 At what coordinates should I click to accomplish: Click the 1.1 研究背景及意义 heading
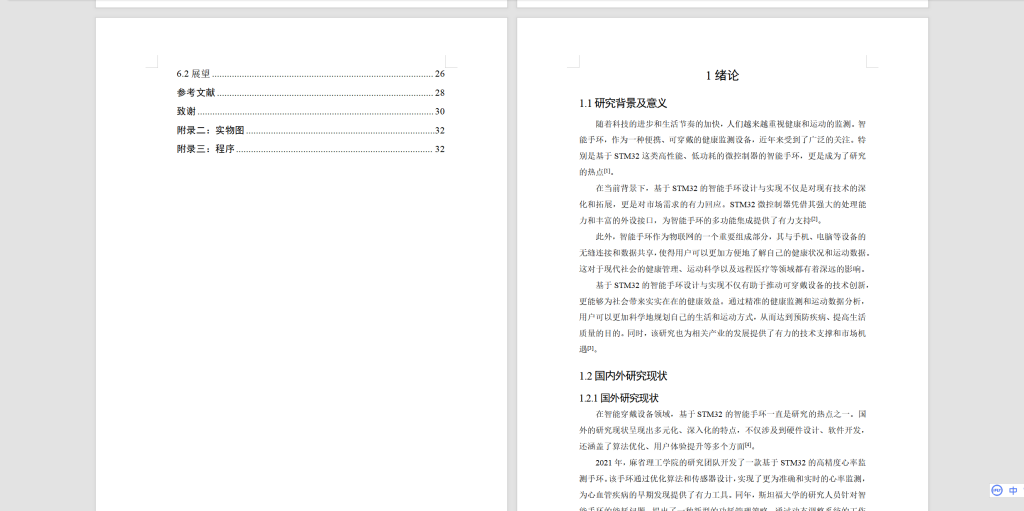[623, 103]
